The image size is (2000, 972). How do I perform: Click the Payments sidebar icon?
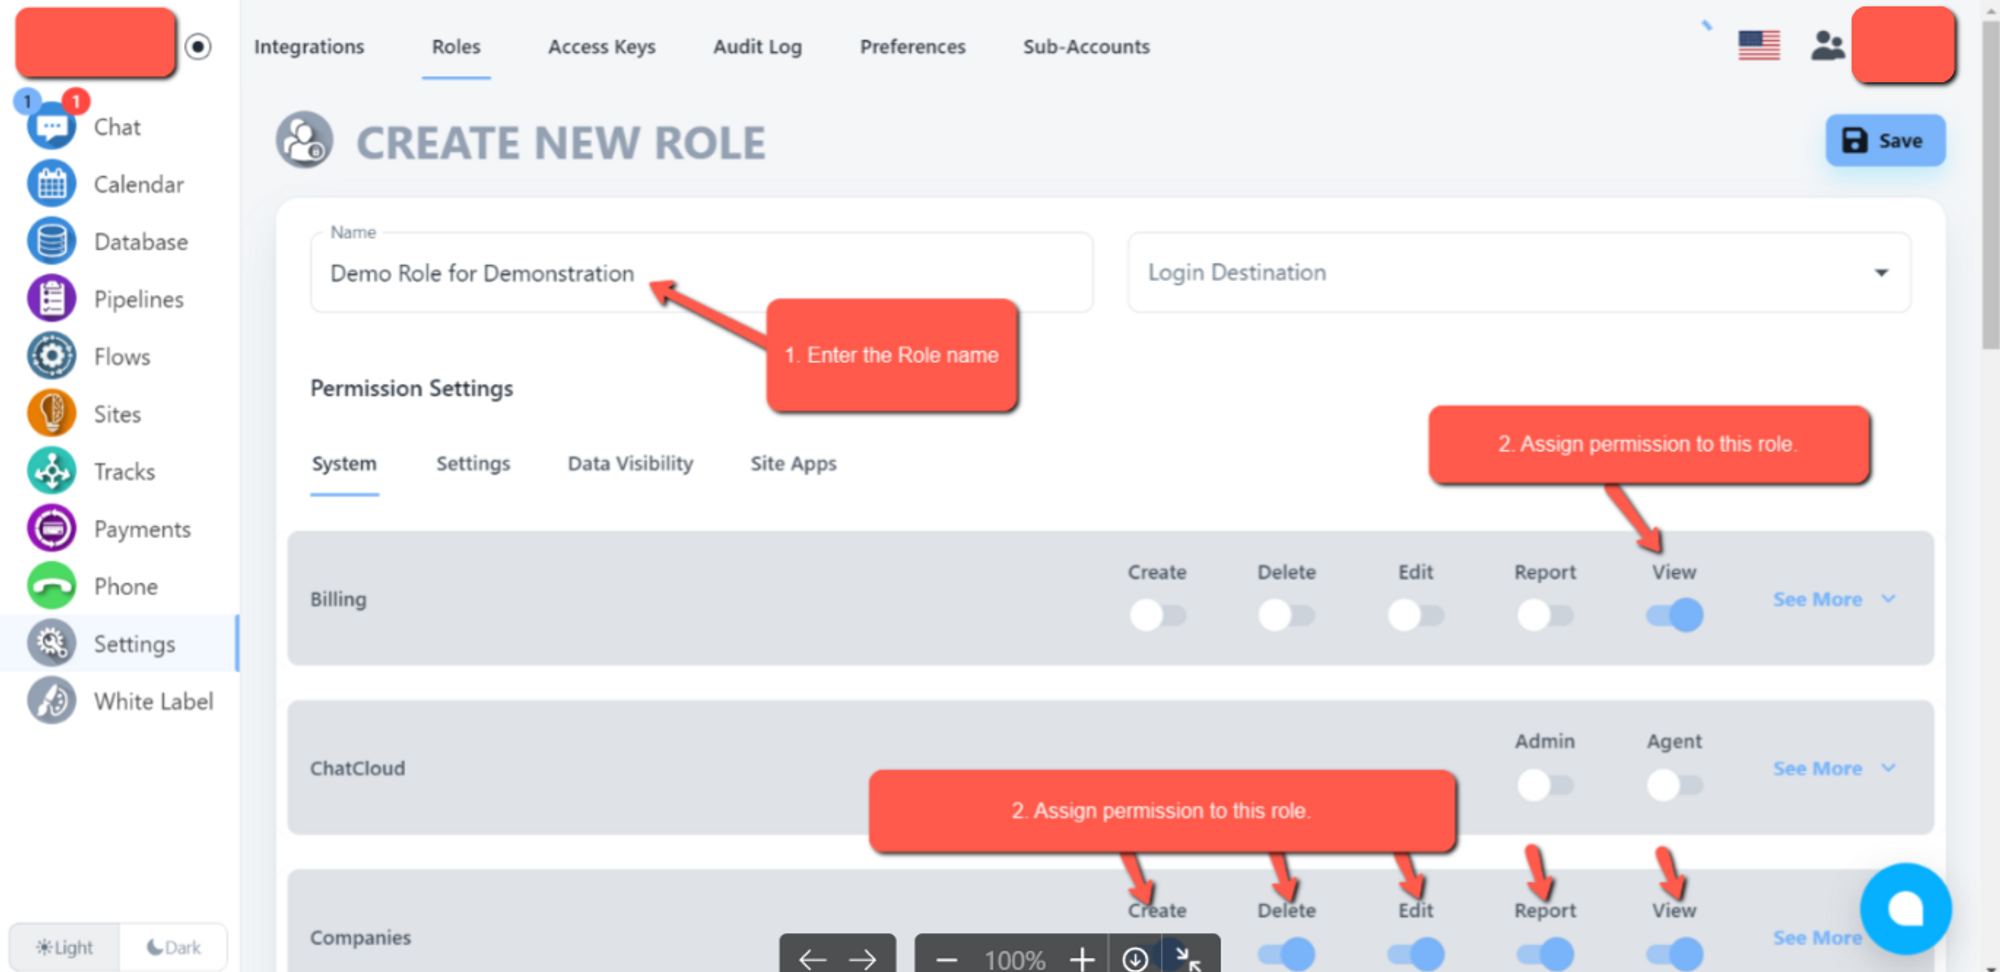[51, 529]
